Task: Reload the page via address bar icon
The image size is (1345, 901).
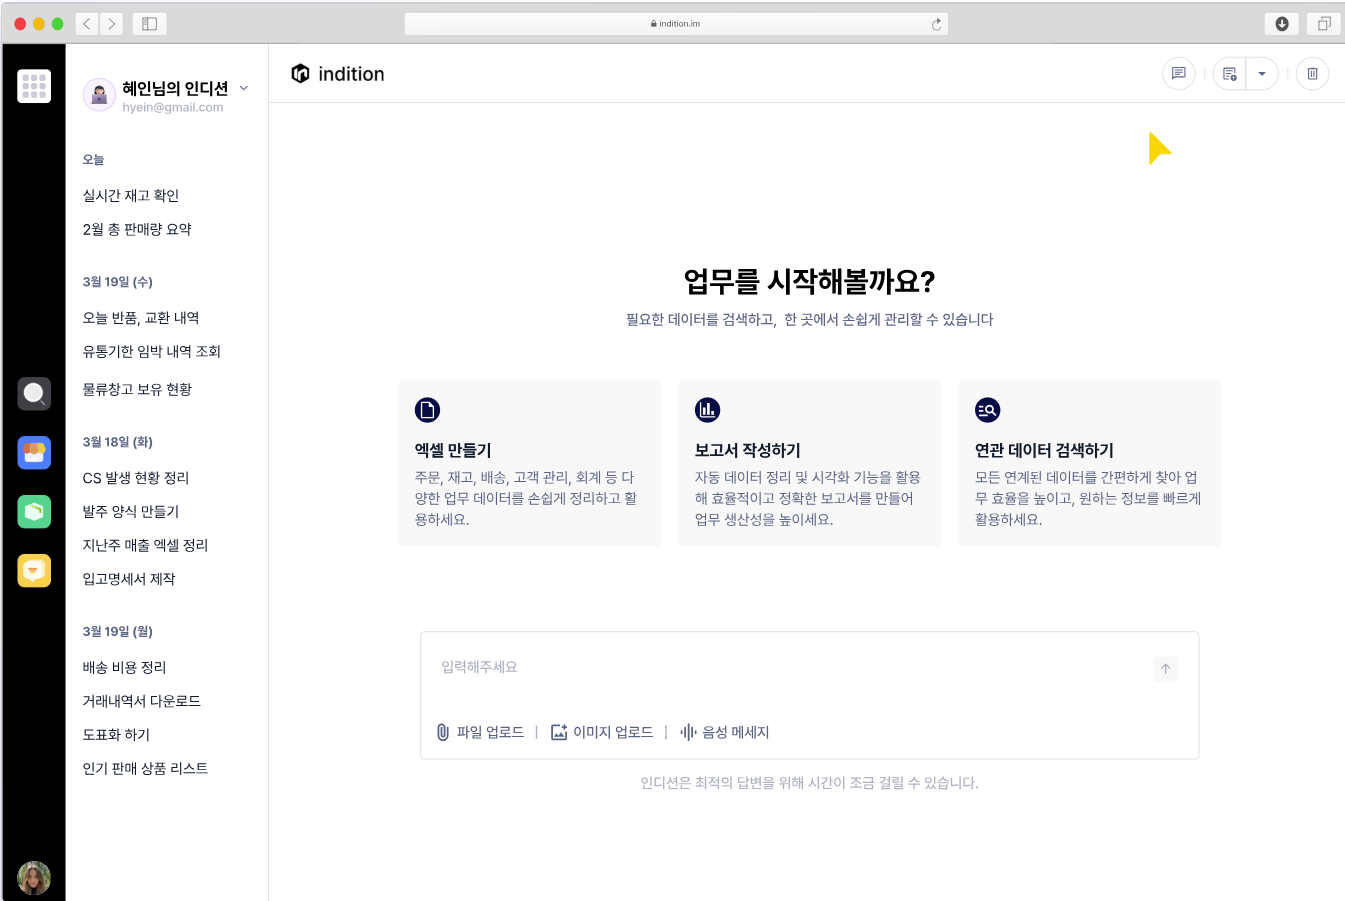Action: tap(937, 24)
